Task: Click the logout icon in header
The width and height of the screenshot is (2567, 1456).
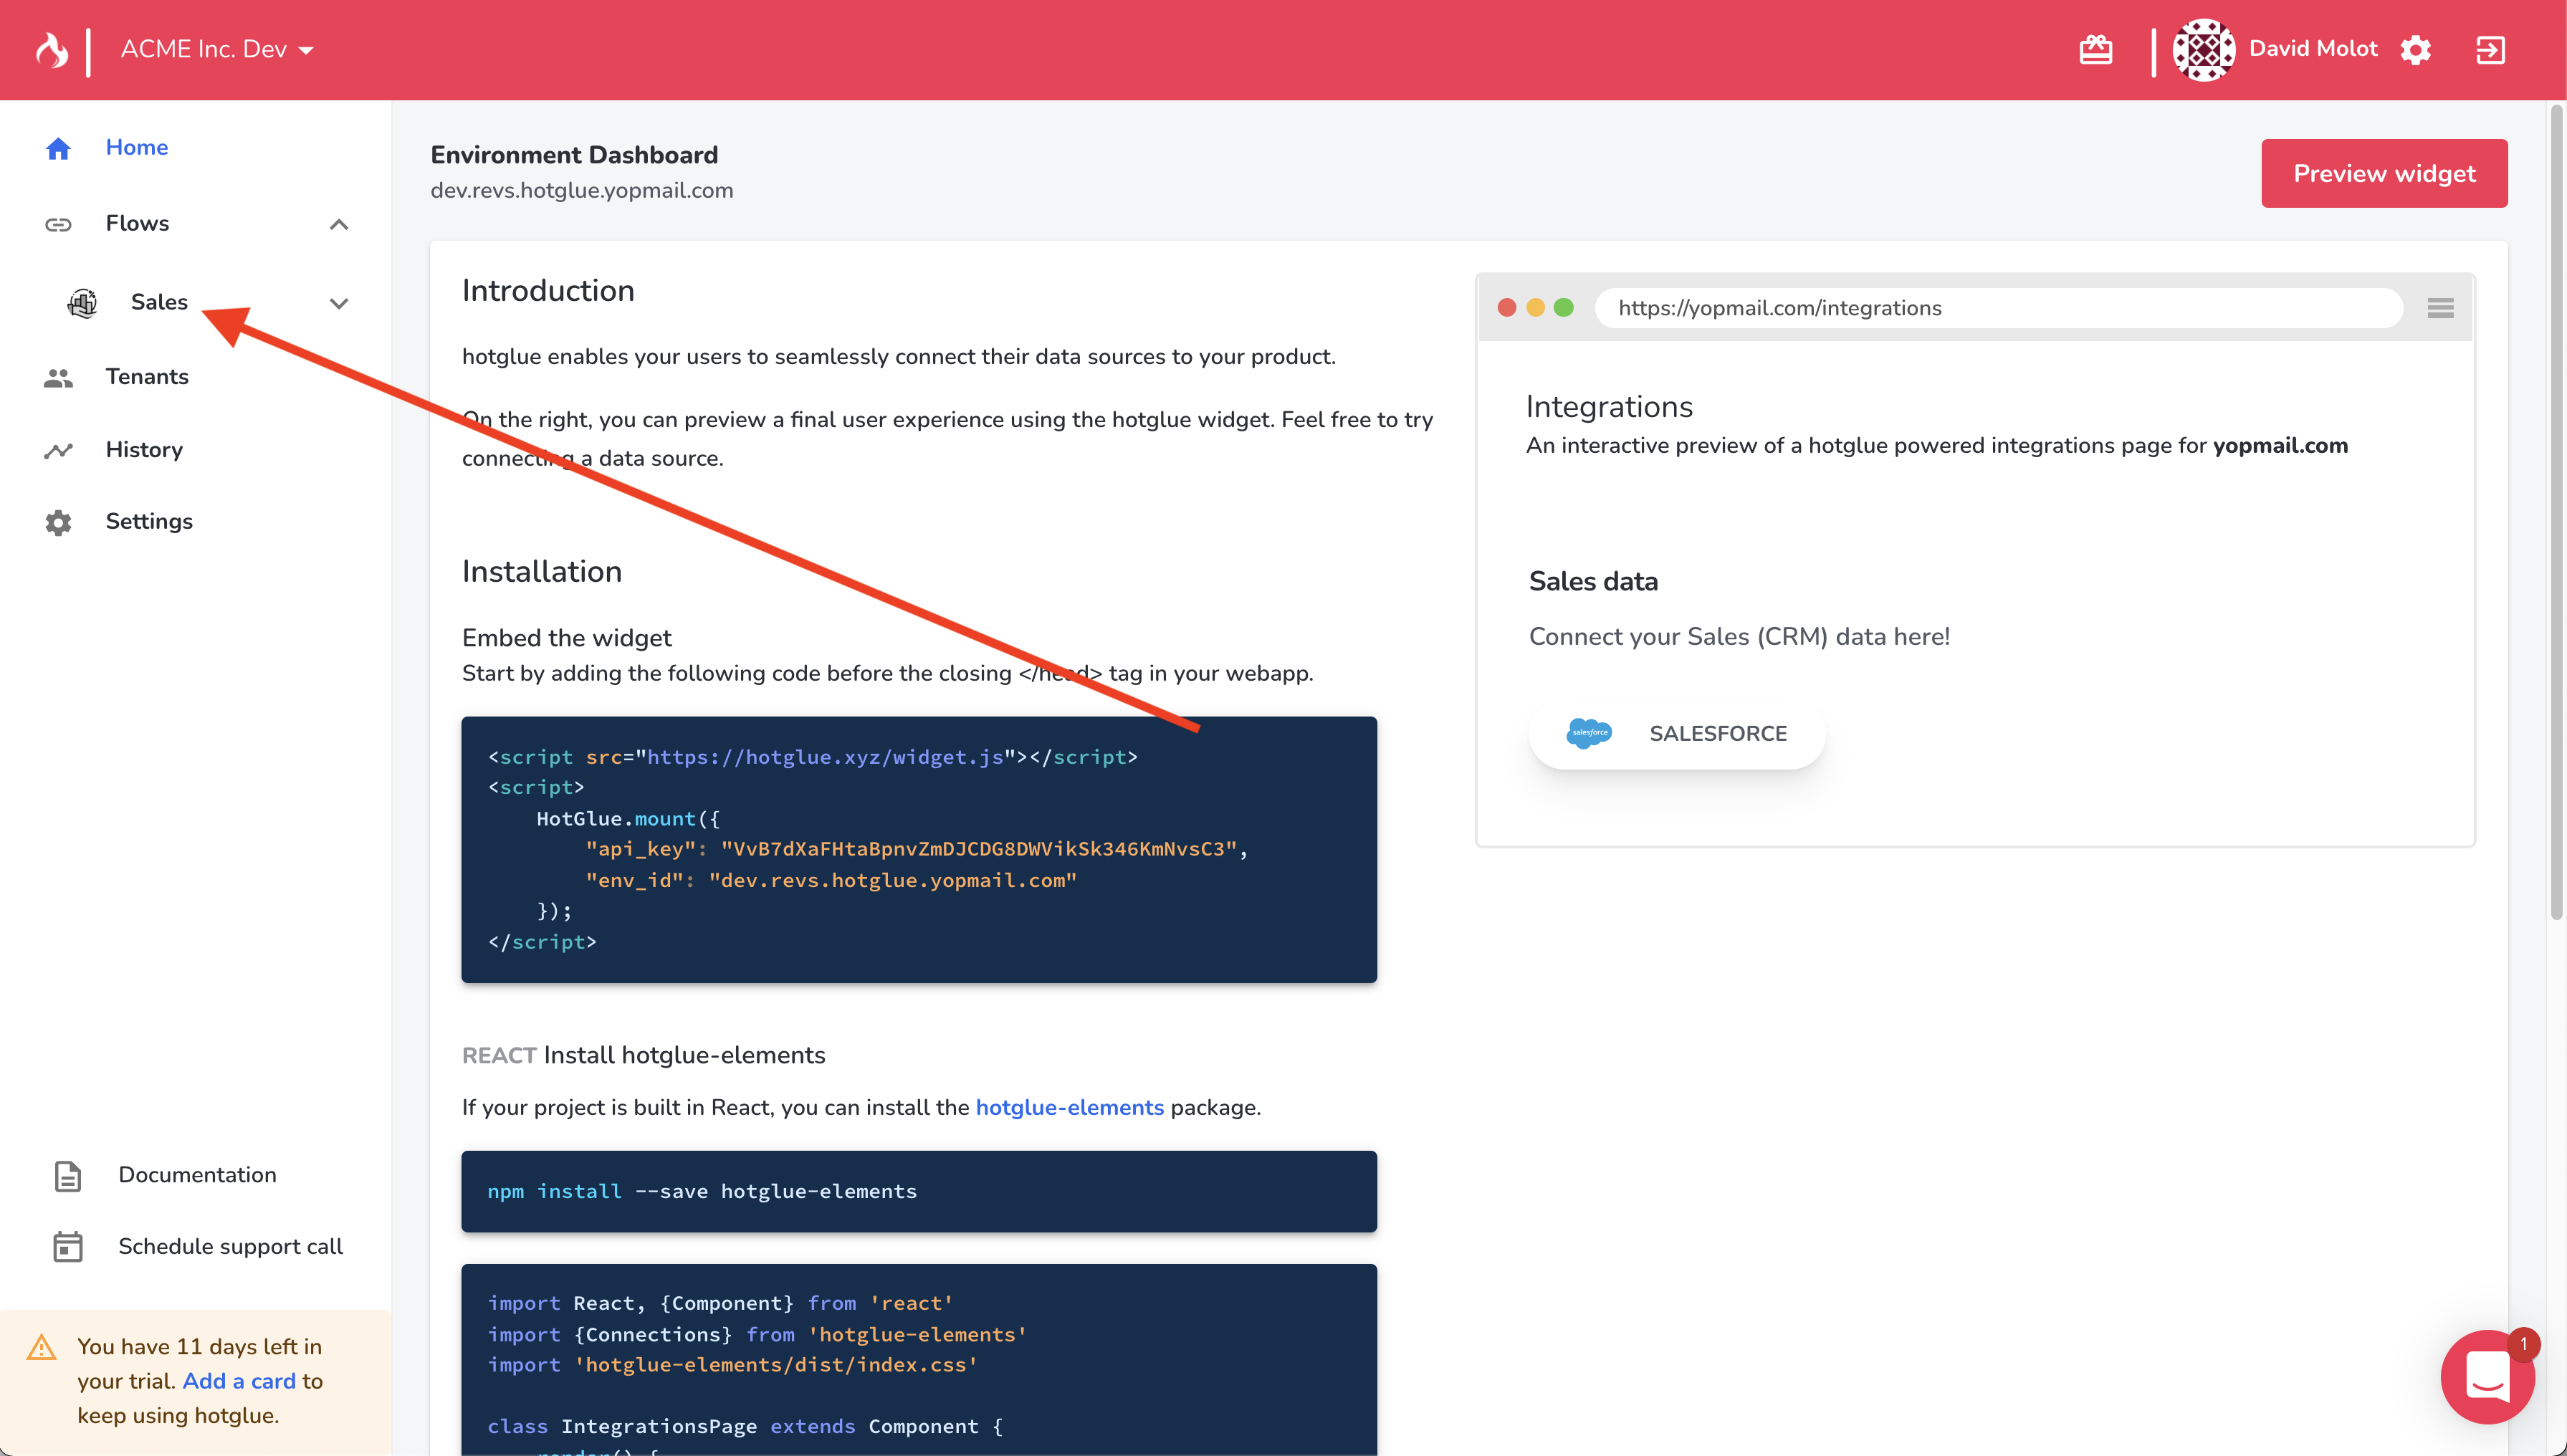Action: coord(2490,49)
